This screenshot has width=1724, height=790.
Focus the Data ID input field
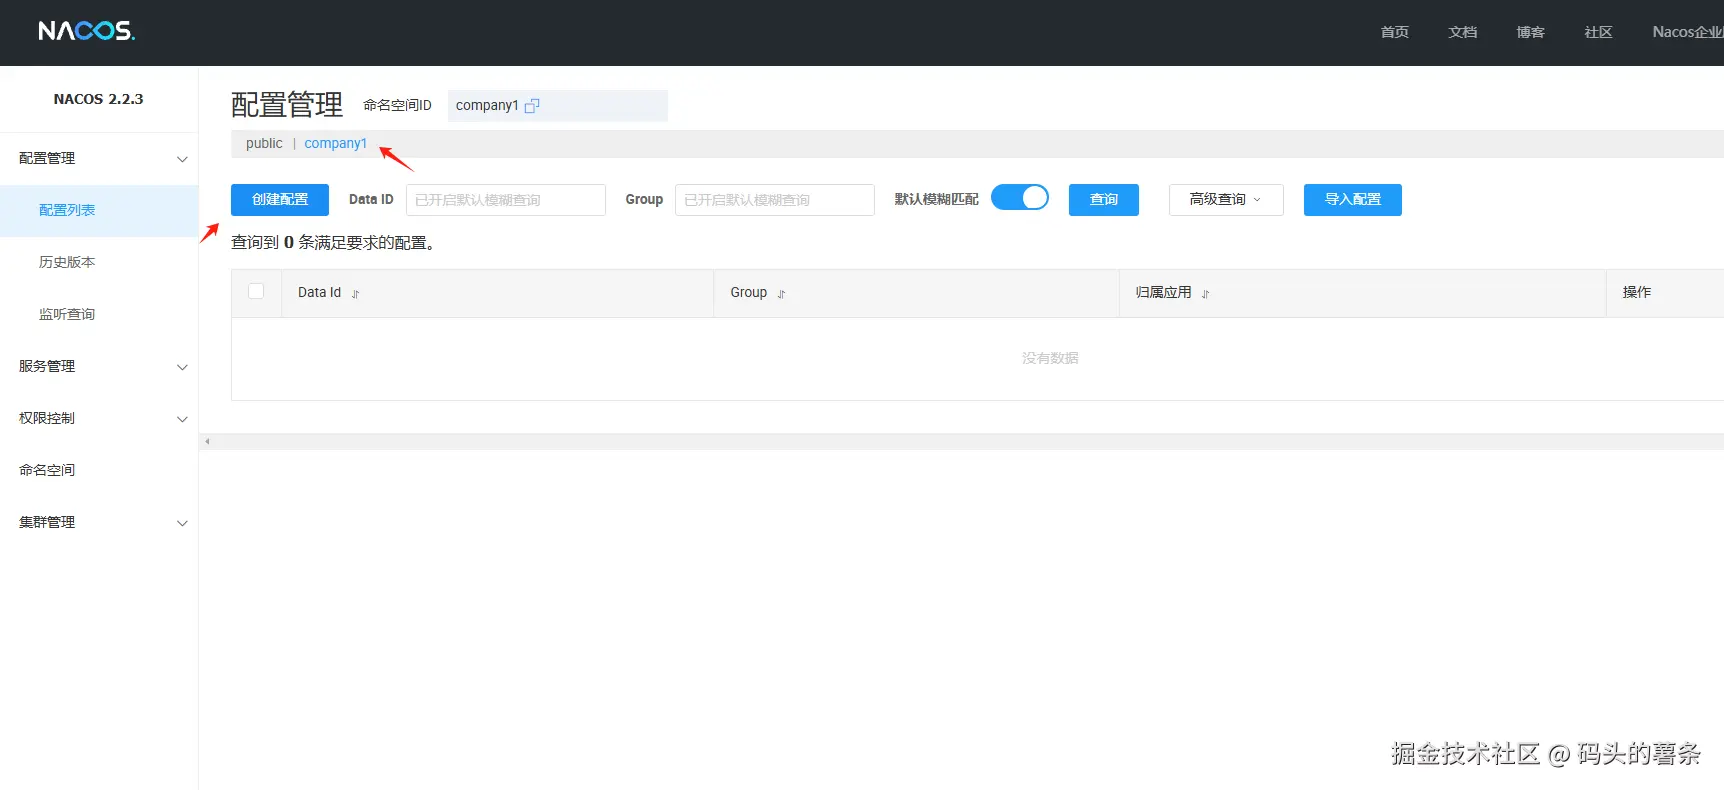506,199
